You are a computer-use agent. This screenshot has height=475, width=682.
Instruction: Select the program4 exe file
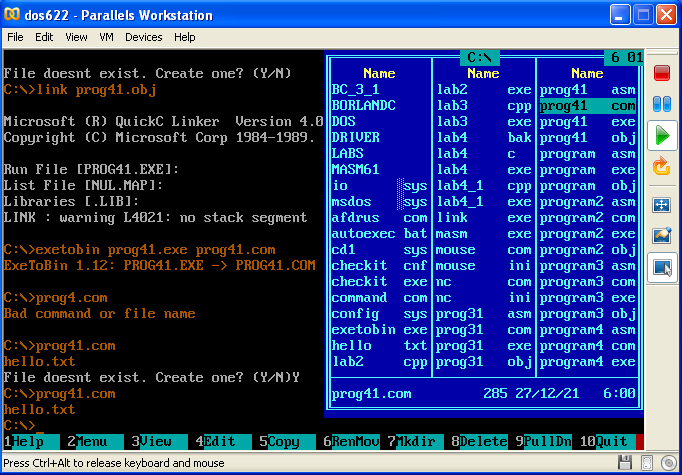coord(588,362)
